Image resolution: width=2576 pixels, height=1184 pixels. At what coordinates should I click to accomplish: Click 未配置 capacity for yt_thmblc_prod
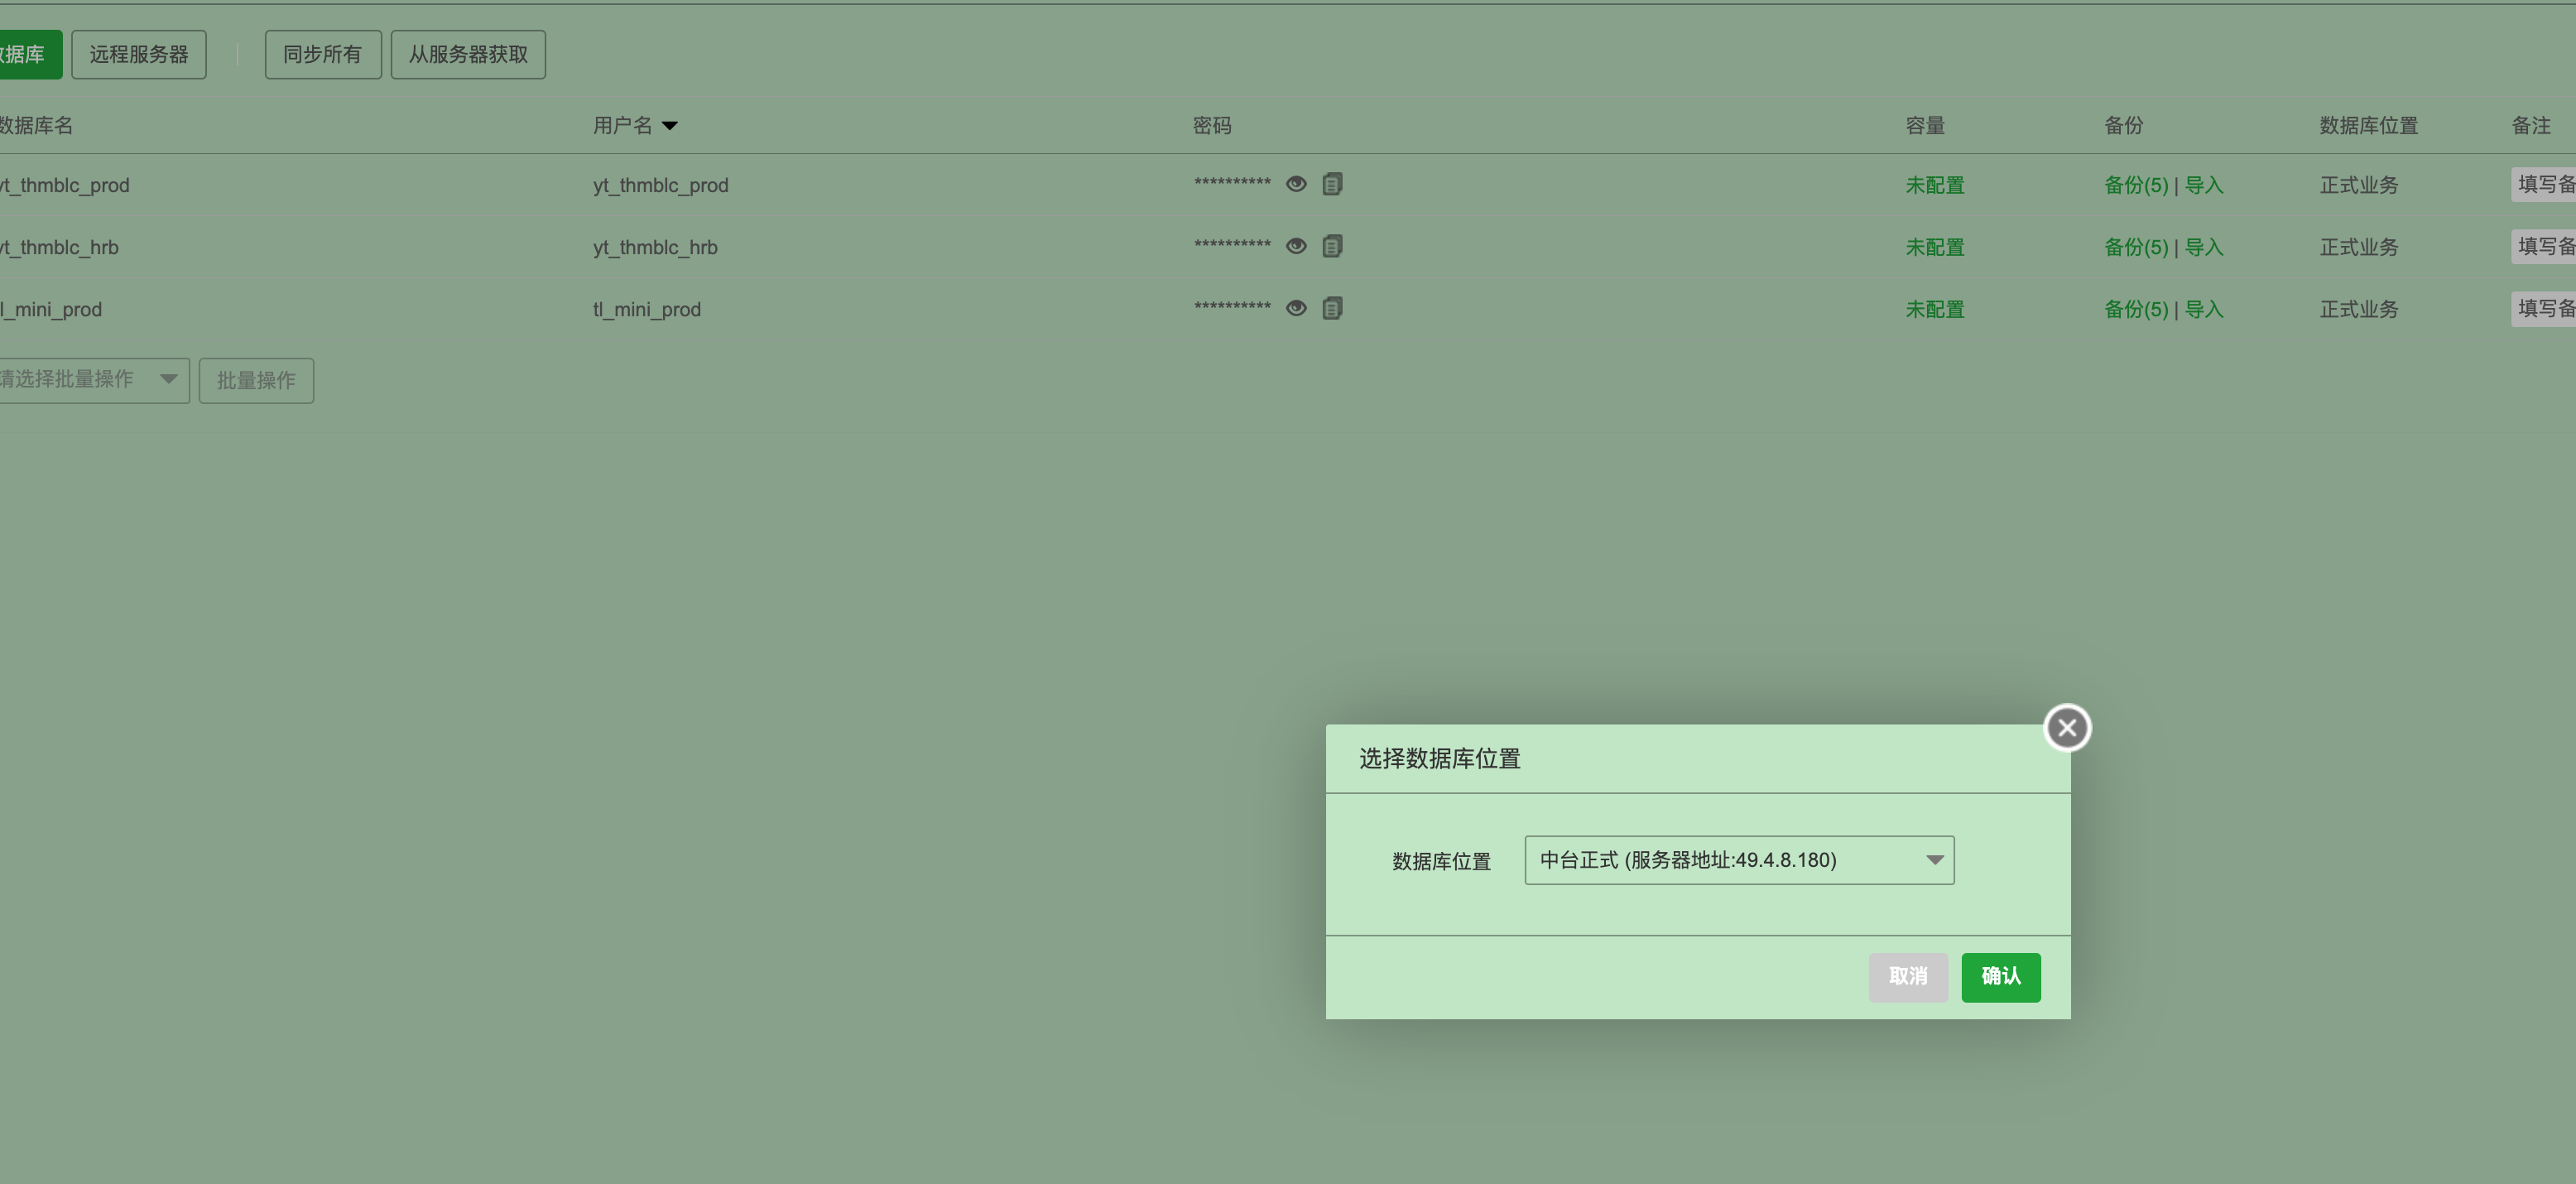click(1935, 185)
